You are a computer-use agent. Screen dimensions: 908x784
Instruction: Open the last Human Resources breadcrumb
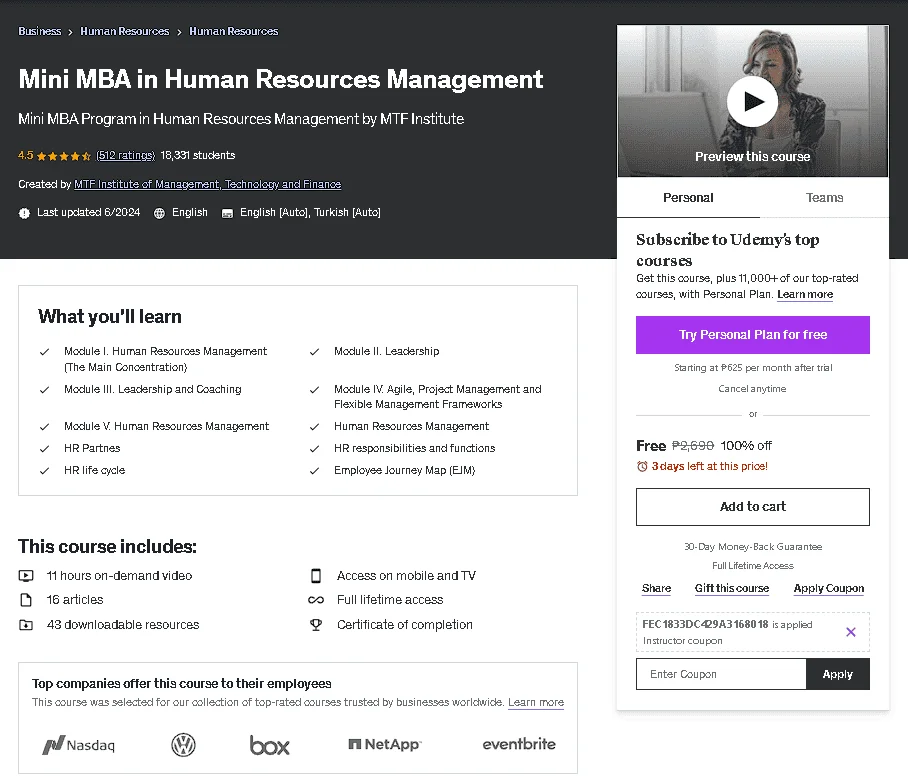point(233,31)
